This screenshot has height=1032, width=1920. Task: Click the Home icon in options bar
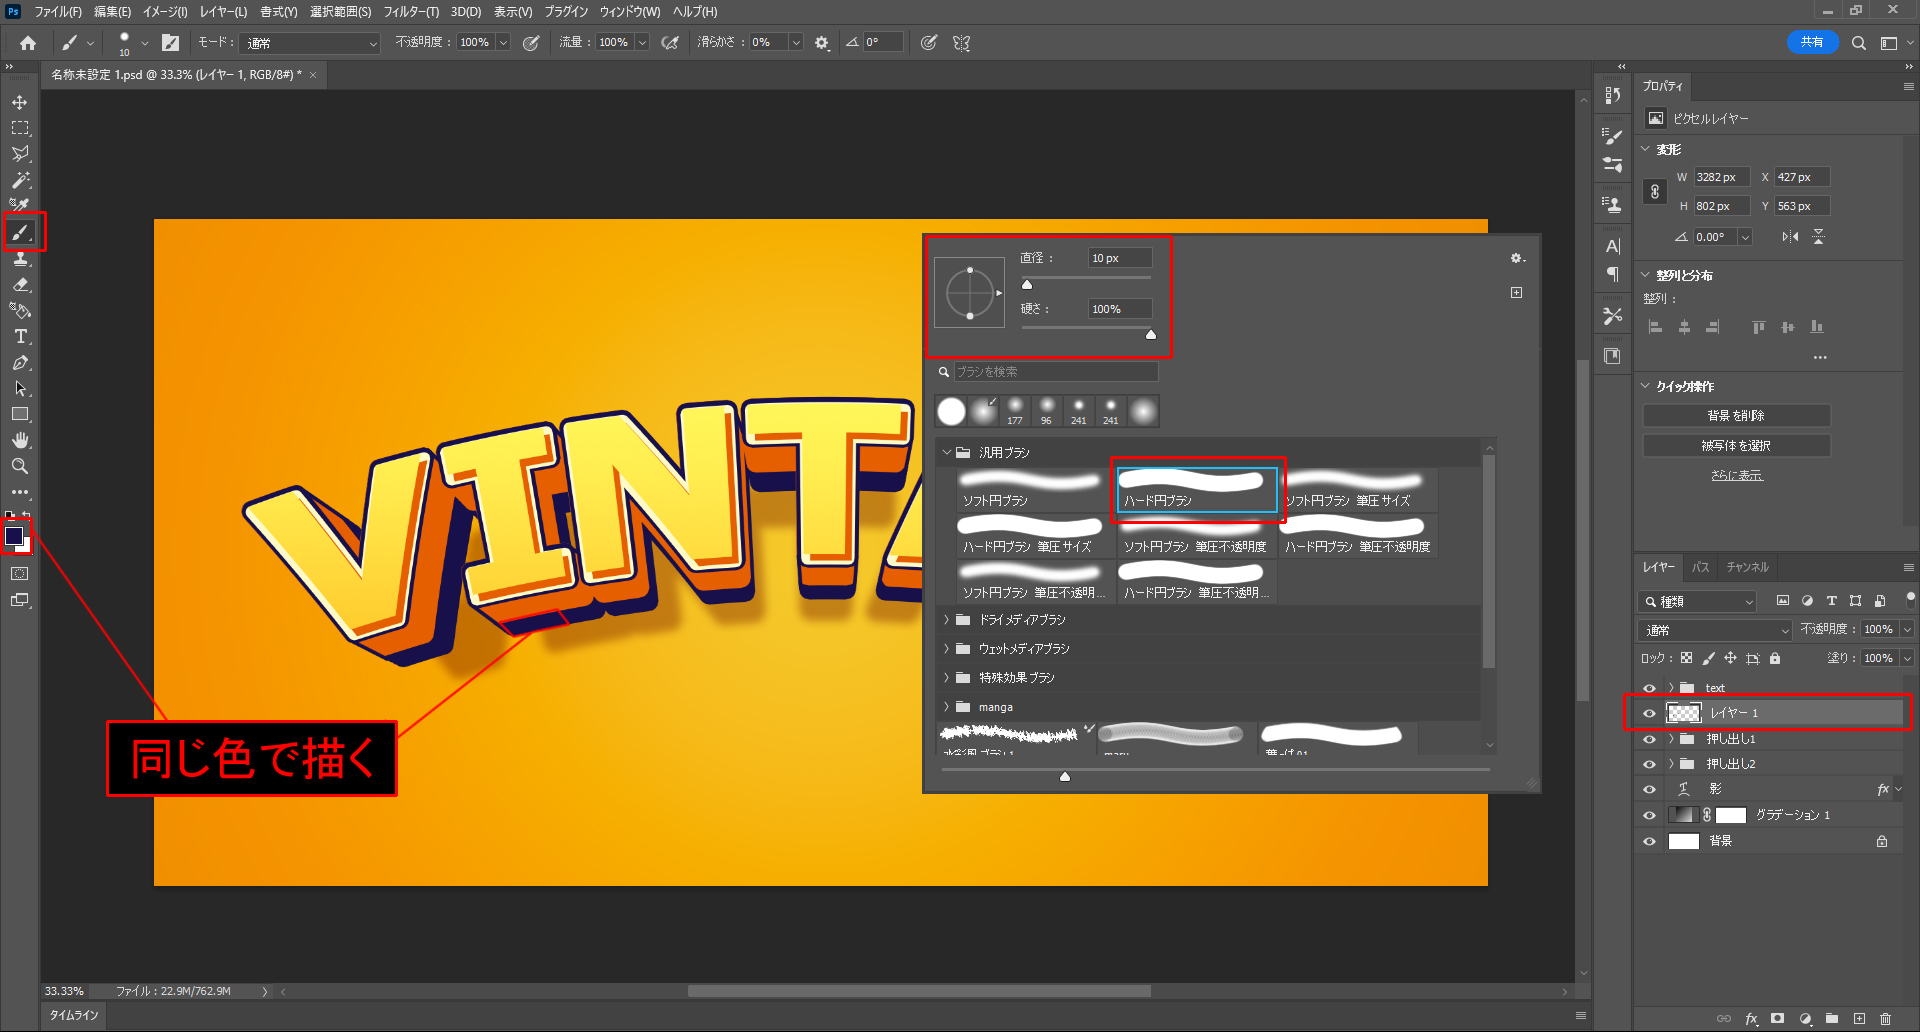28,43
